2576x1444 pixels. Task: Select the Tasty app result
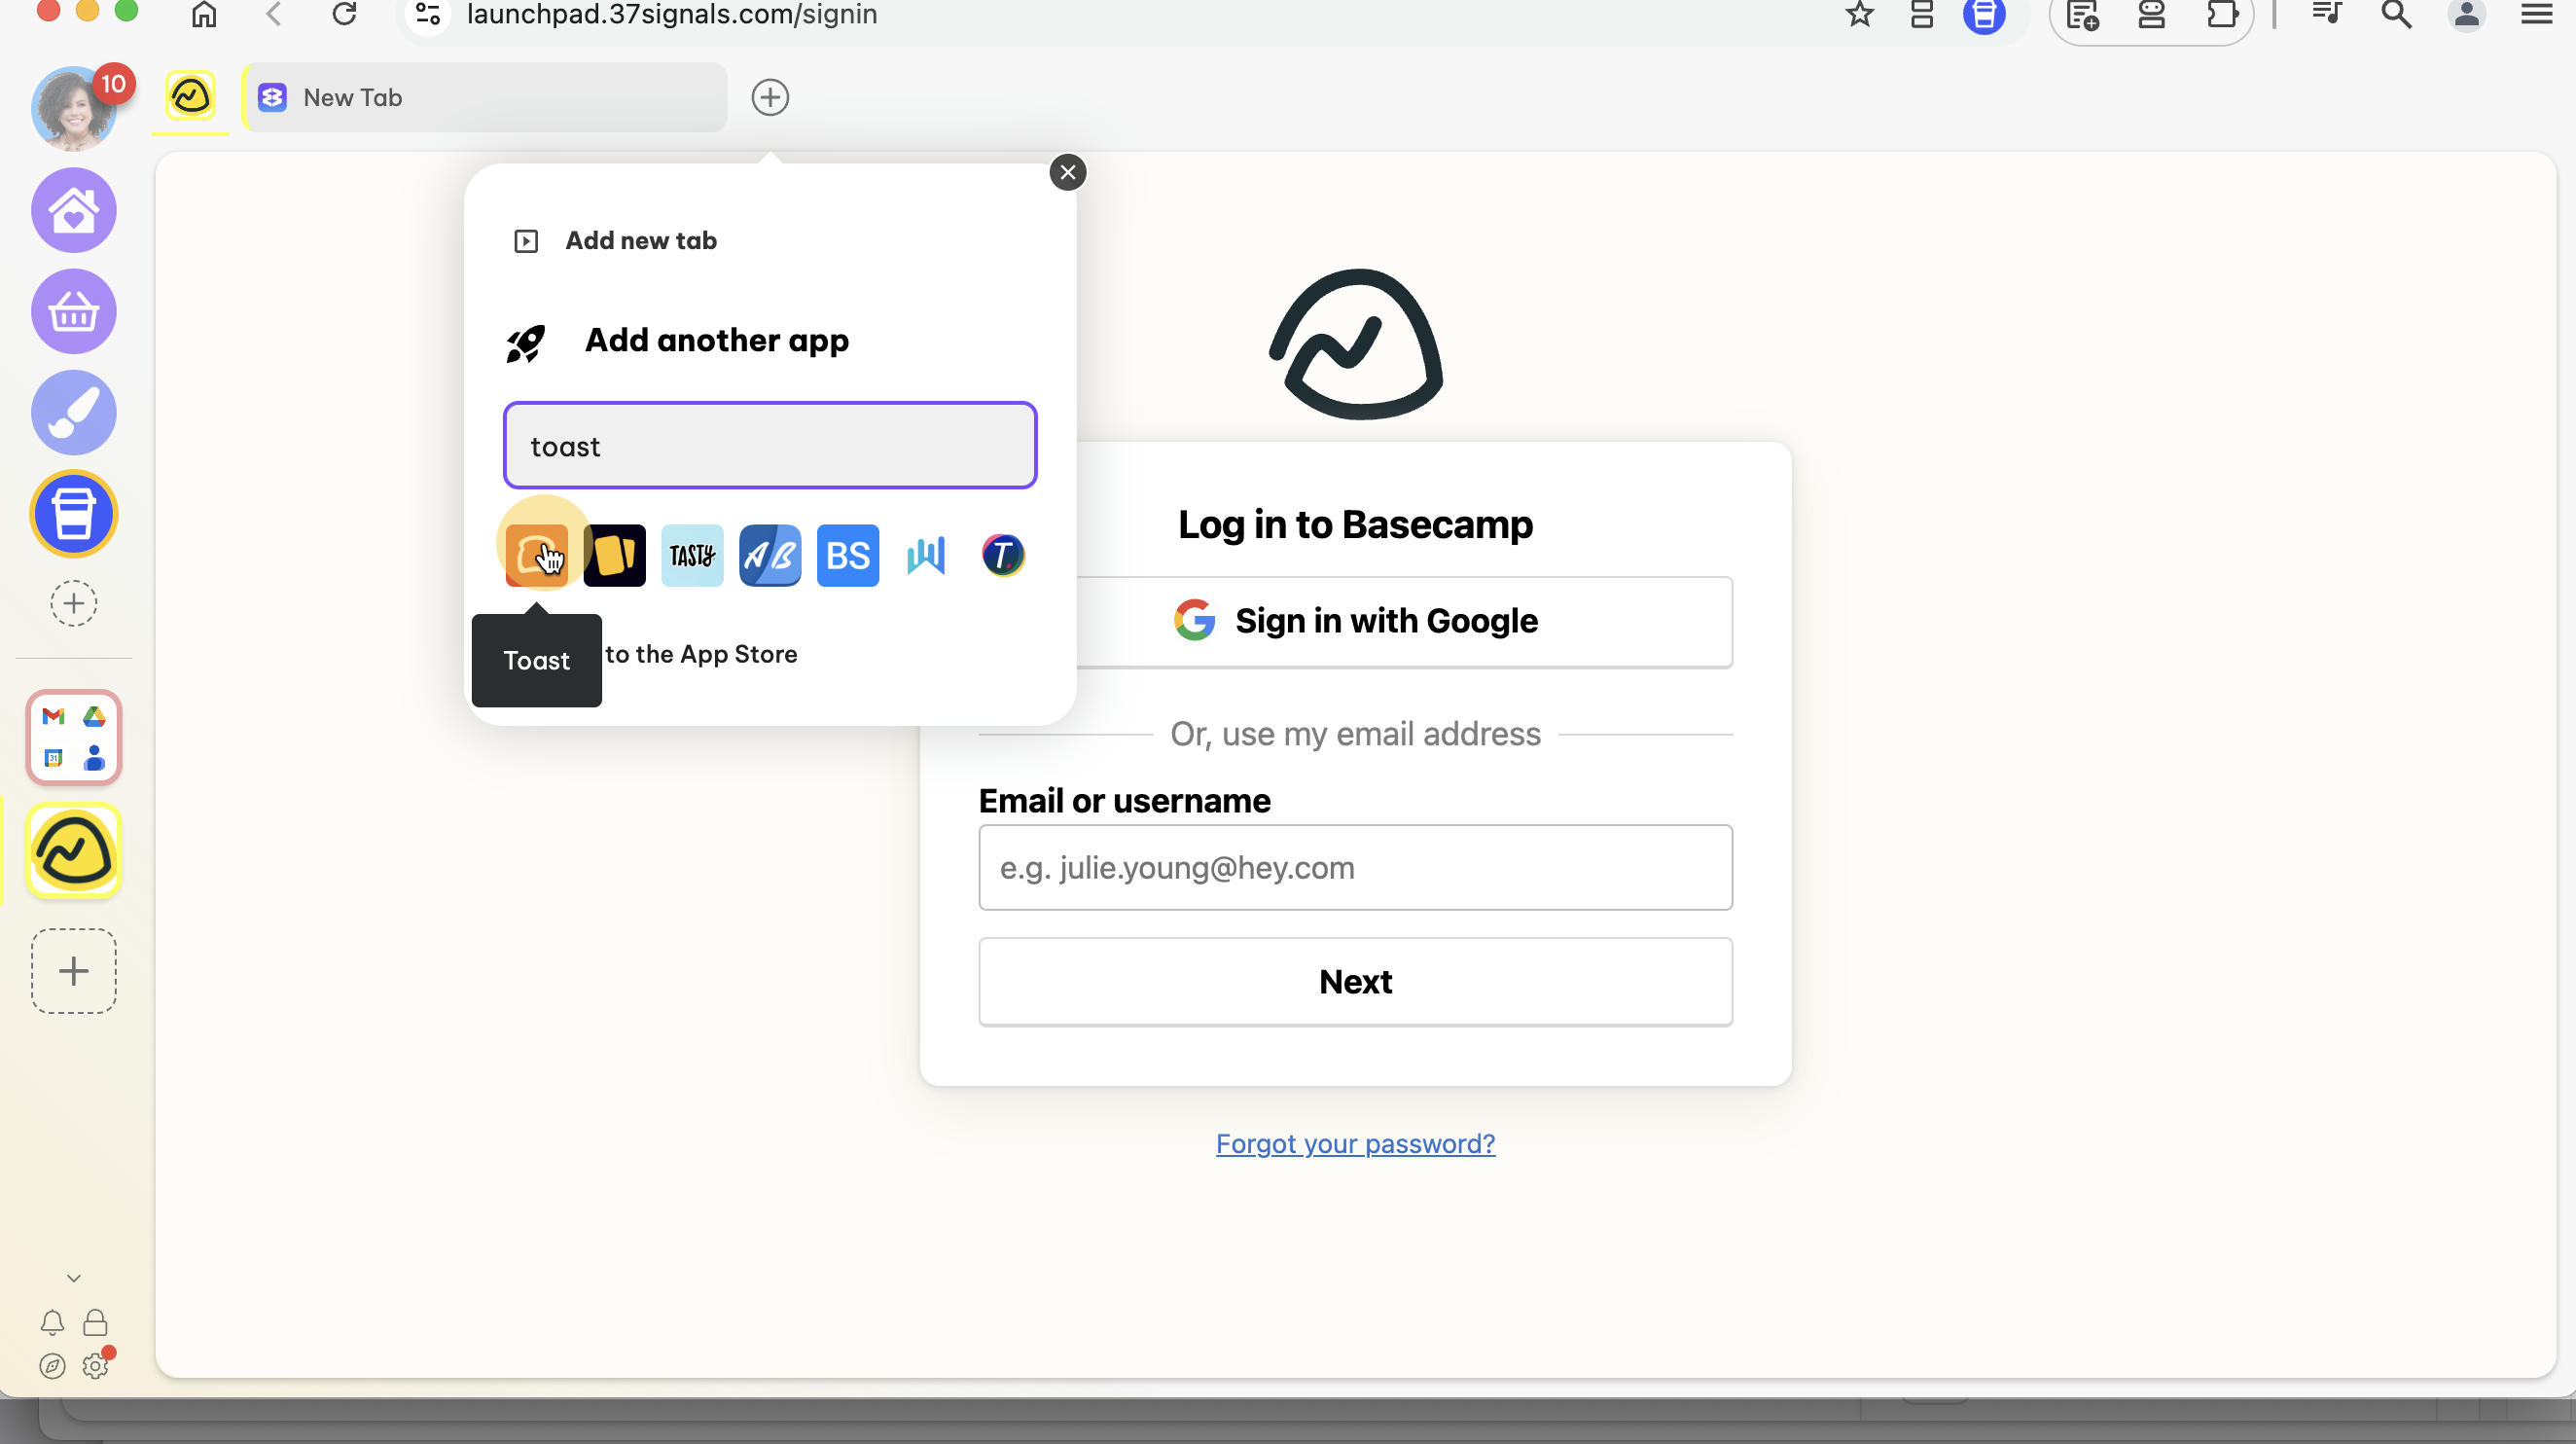692,555
